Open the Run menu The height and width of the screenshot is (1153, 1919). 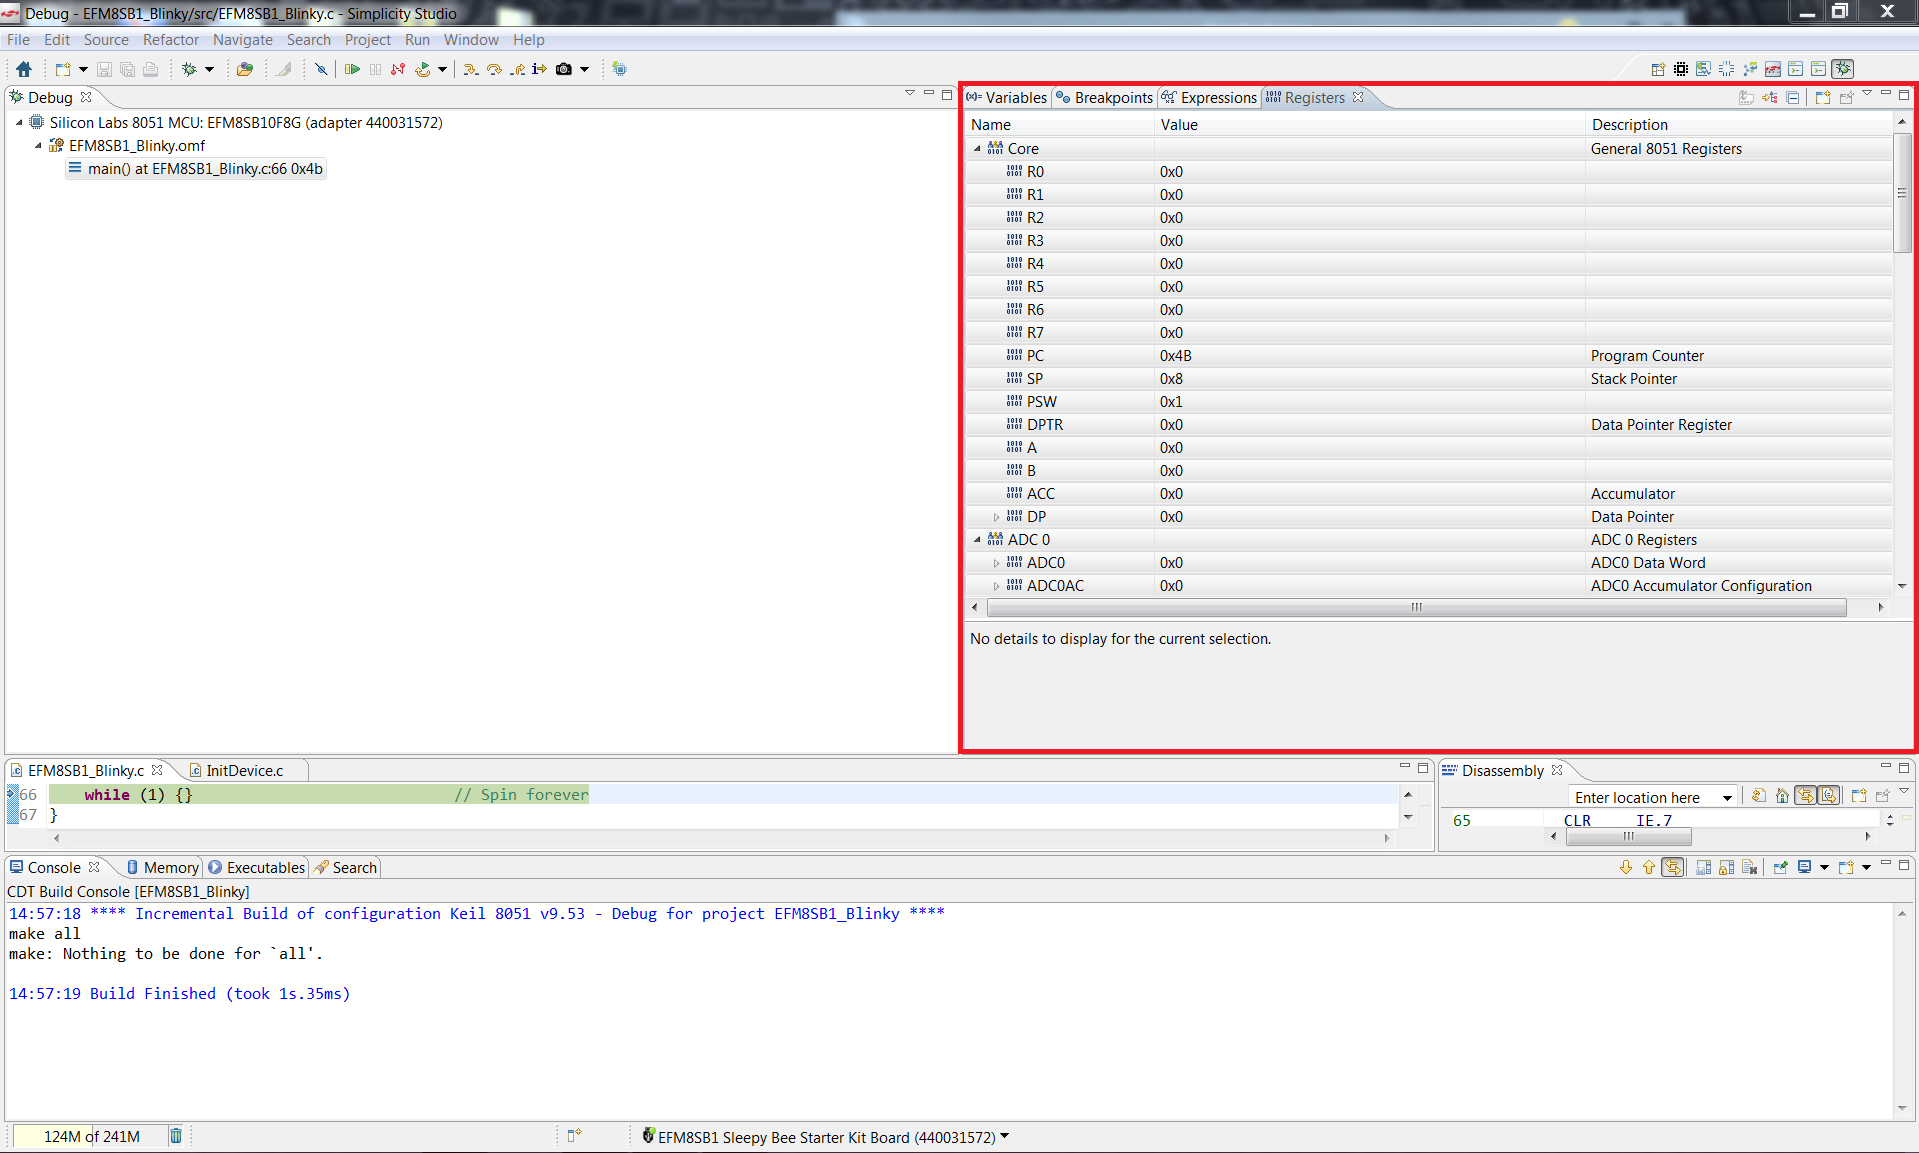point(417,40)
